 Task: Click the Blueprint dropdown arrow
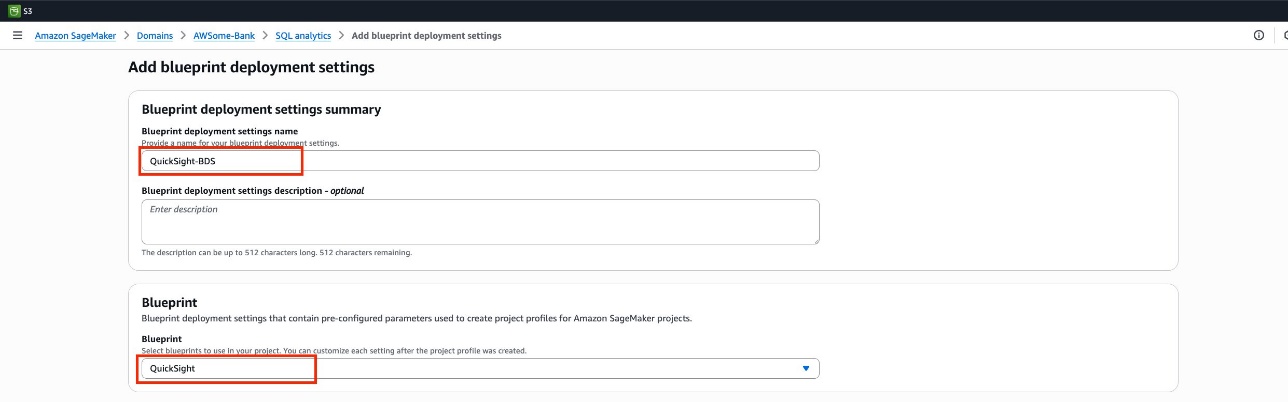pos(806,369)
